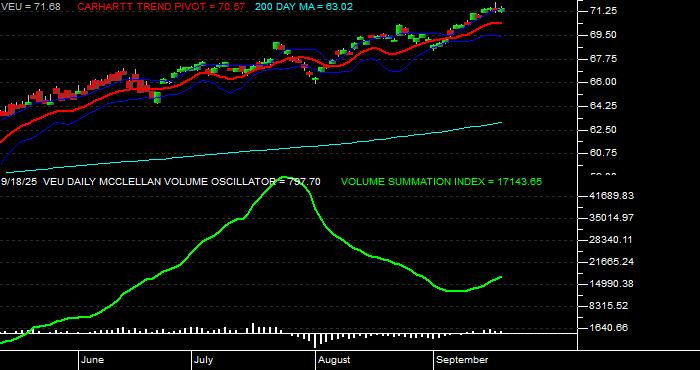Select the CARHARTT TREND PIVOT = 70.57 label
700x370 pixels.
pos(161,7)
